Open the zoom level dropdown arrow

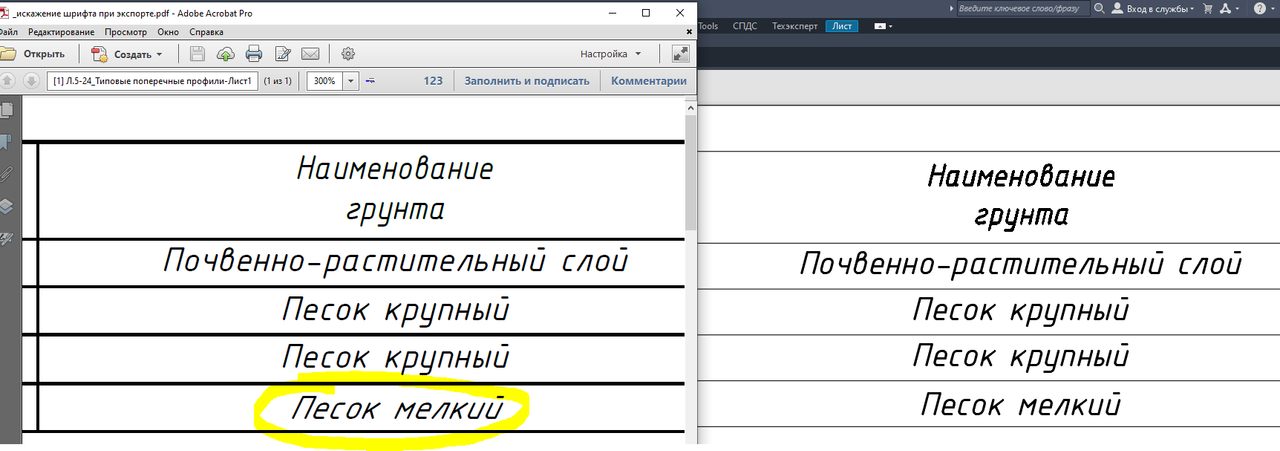[x=351, y=81]
